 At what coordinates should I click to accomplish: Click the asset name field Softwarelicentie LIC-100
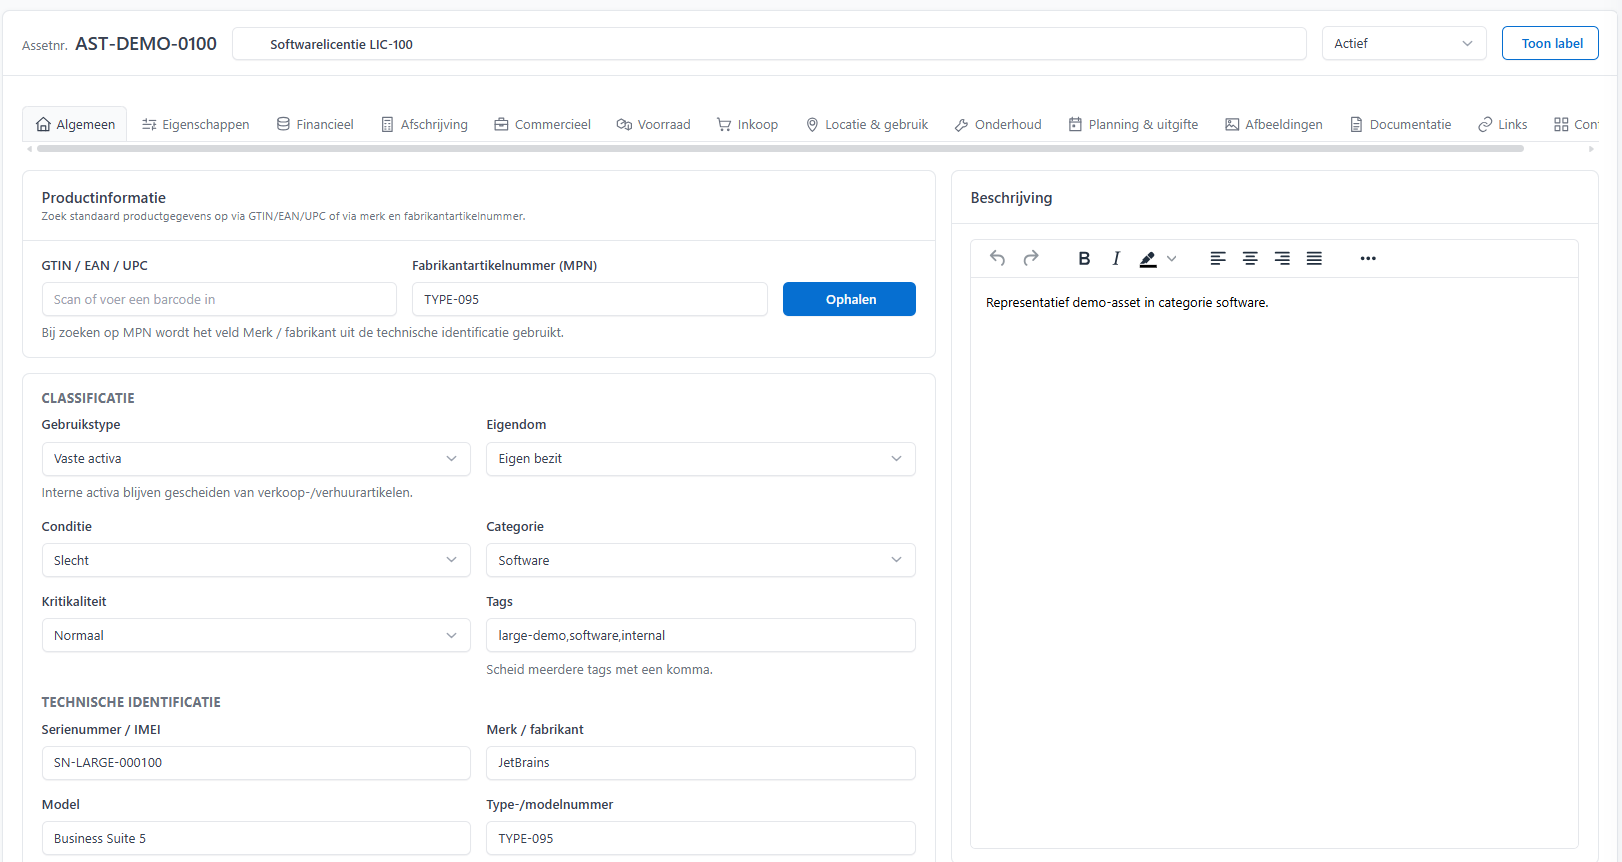tap(769, 43)
